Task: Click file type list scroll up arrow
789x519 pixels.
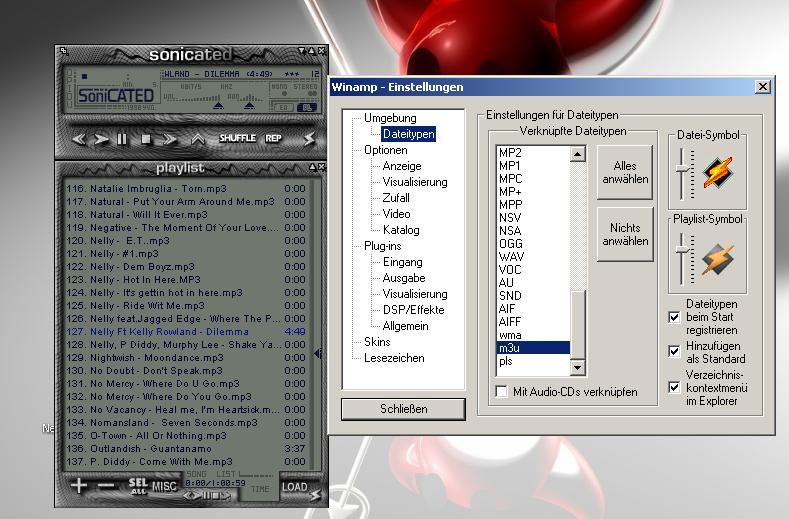Action: pyautogui.click(x=578, y=154)
